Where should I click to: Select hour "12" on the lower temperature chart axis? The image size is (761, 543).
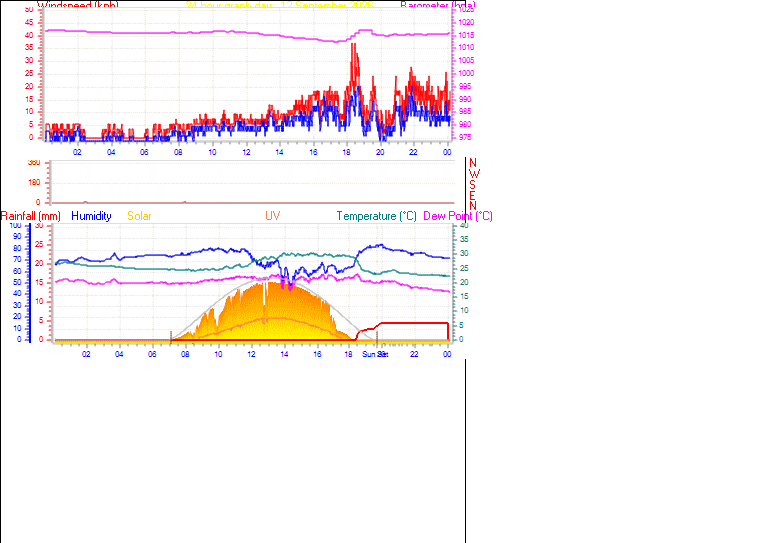click(x=251, y=354)
